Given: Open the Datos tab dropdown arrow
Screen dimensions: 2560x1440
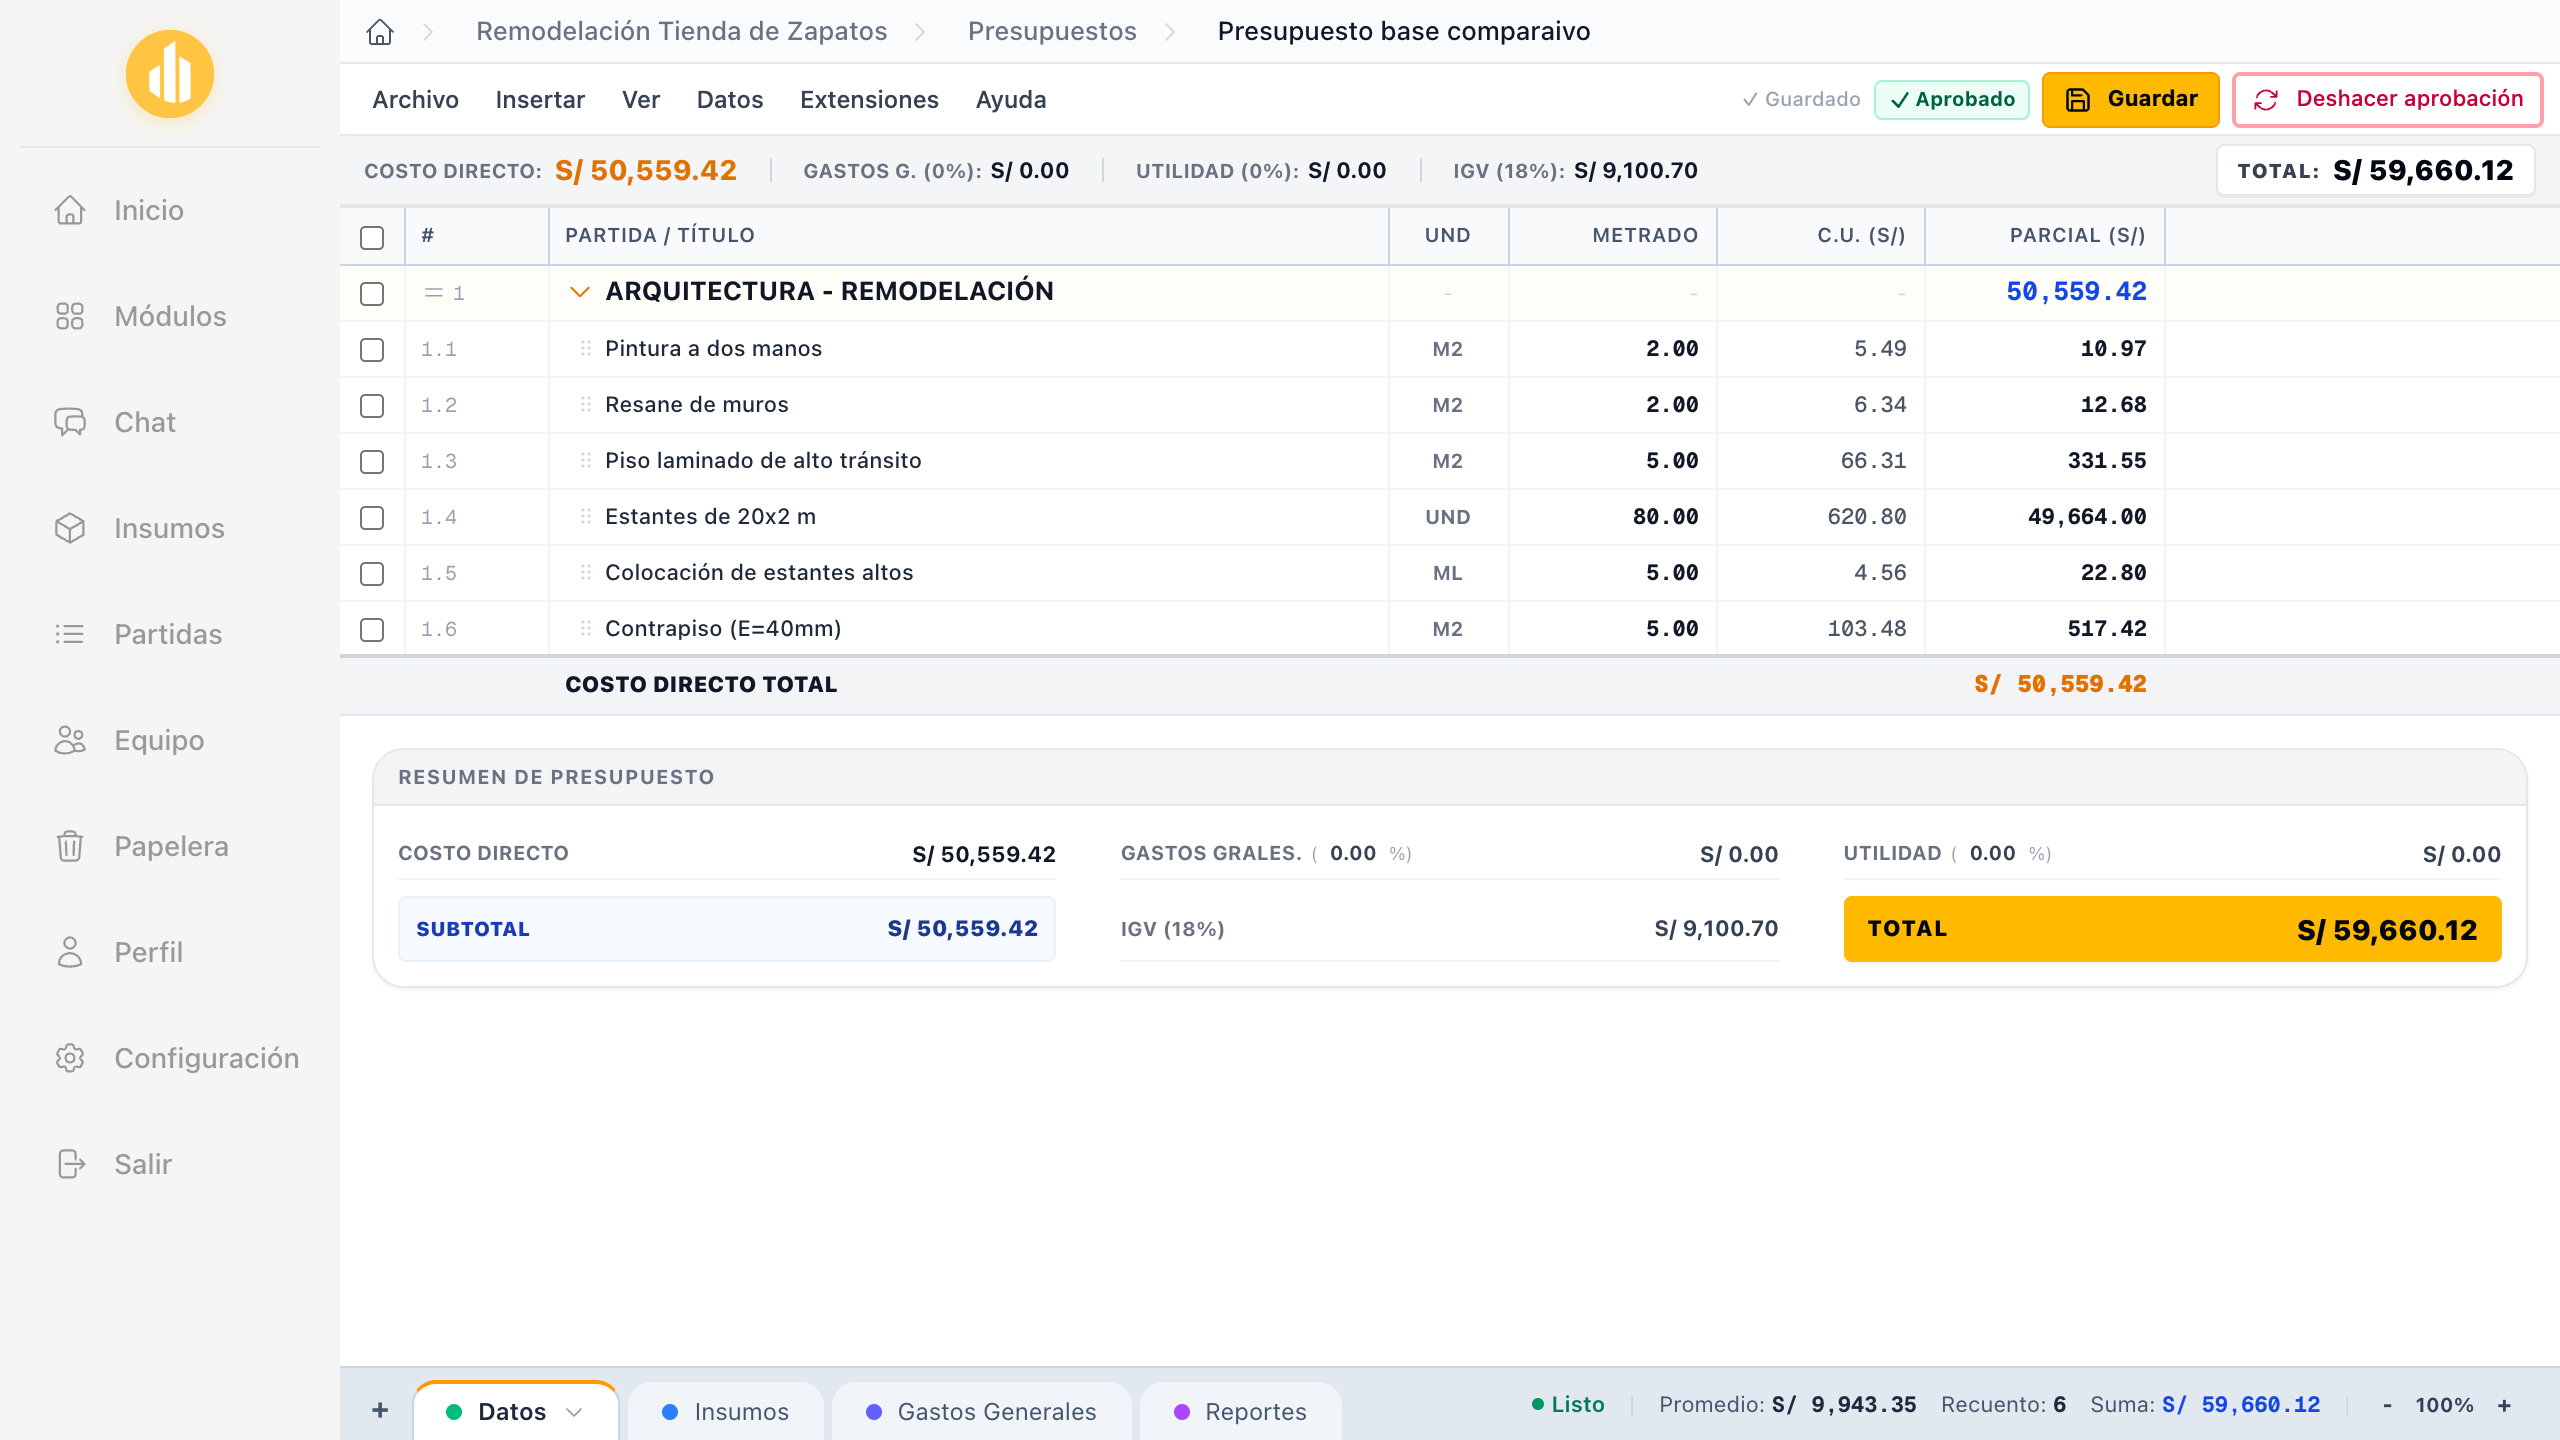Looking at the screenshot, I should (x=574, y=1412).
